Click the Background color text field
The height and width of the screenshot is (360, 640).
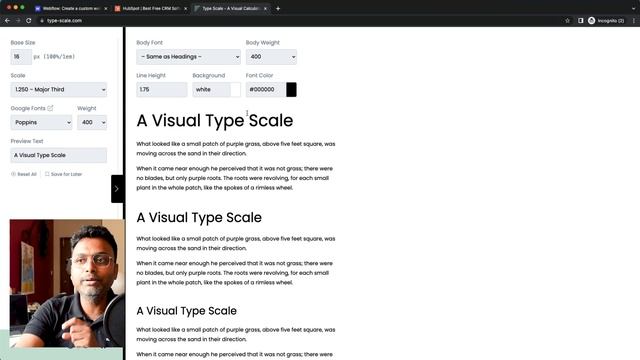[x=211, y=89]
